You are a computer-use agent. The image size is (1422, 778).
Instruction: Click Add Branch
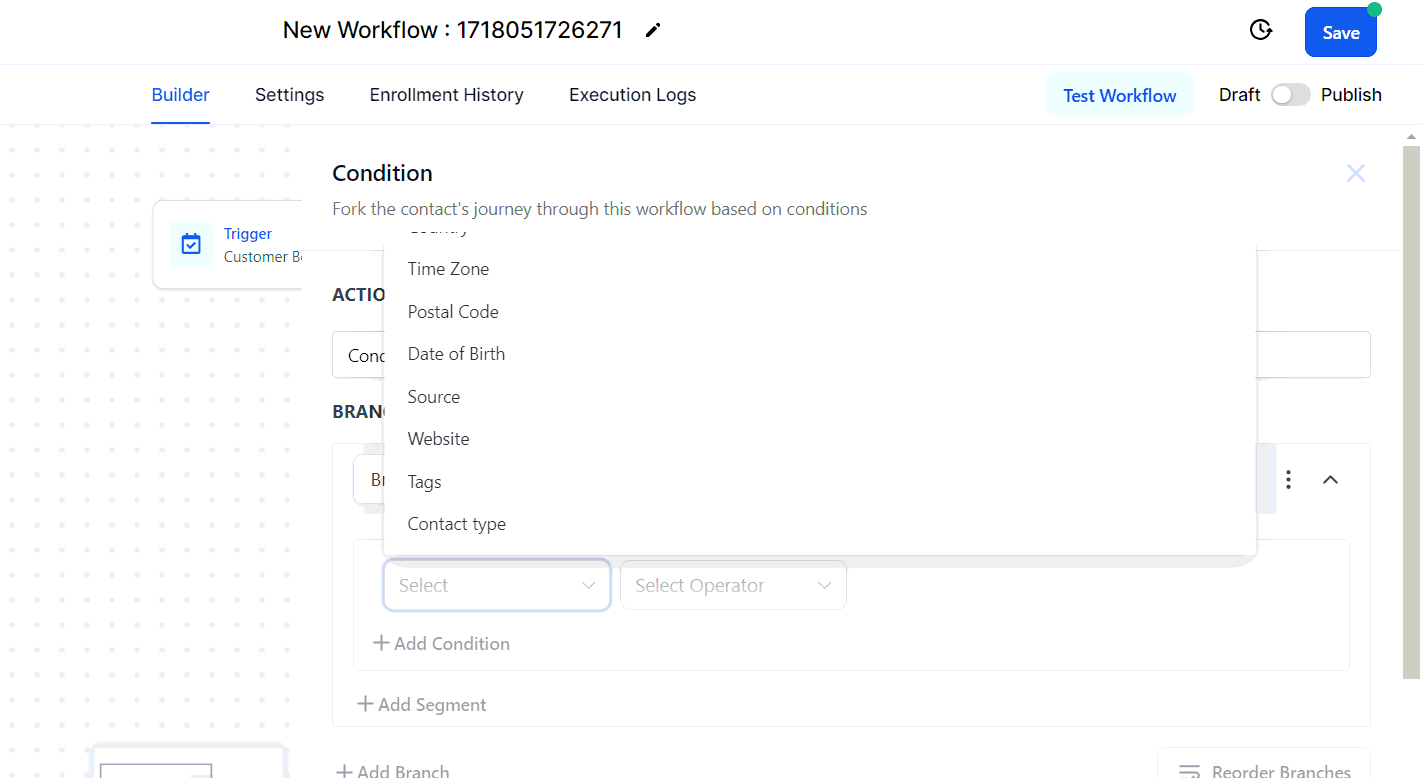click(392, 771)
